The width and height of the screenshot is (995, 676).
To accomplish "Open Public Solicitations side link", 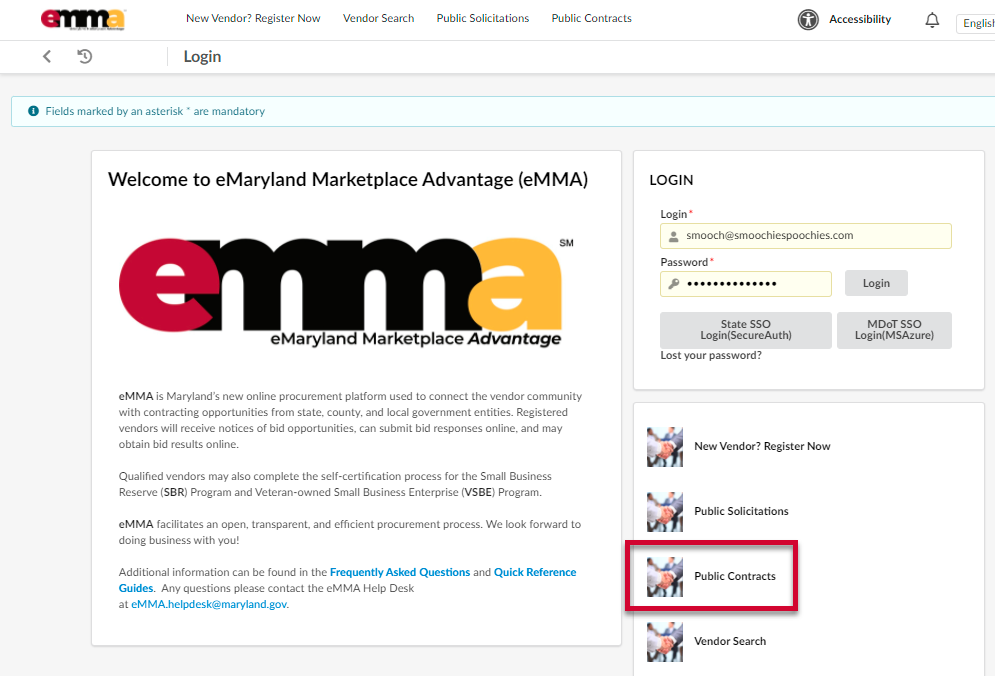I will point(741,511).
